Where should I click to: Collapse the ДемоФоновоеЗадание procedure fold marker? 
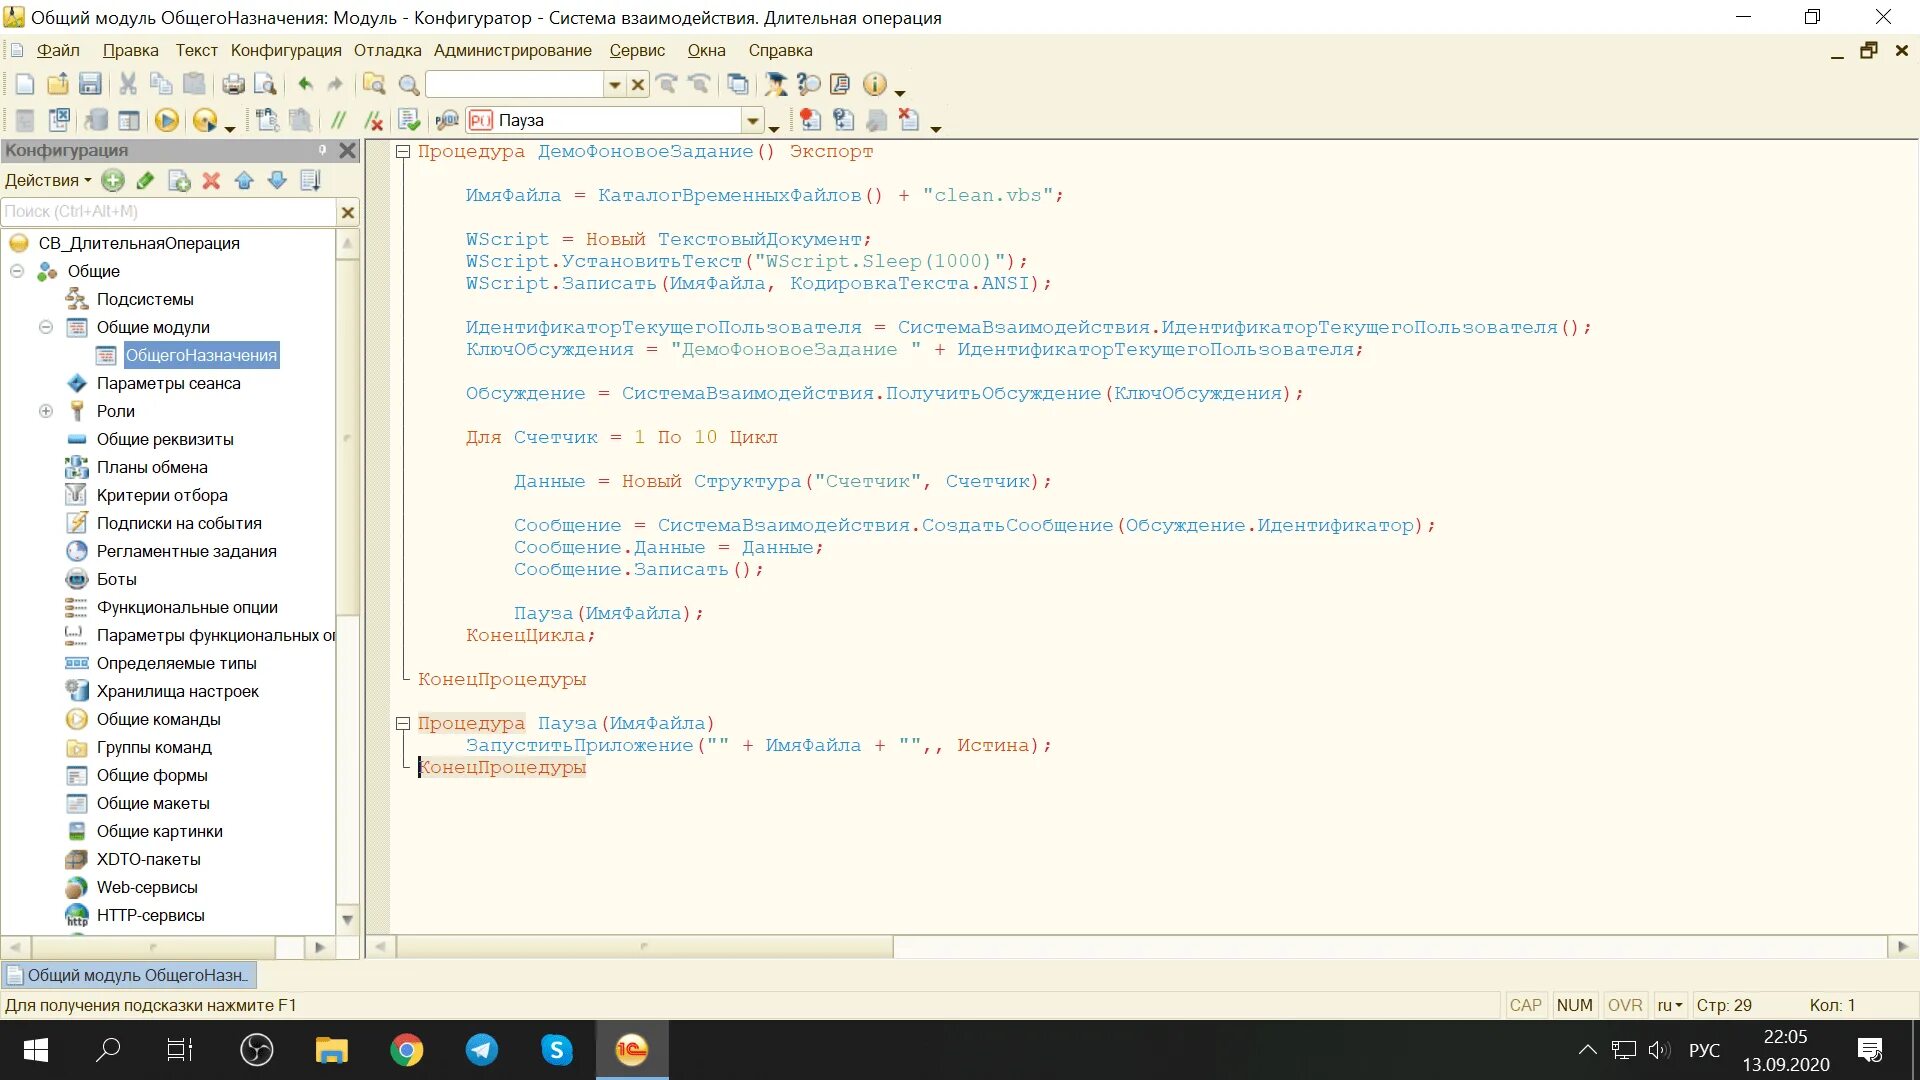tap(403, 152)
